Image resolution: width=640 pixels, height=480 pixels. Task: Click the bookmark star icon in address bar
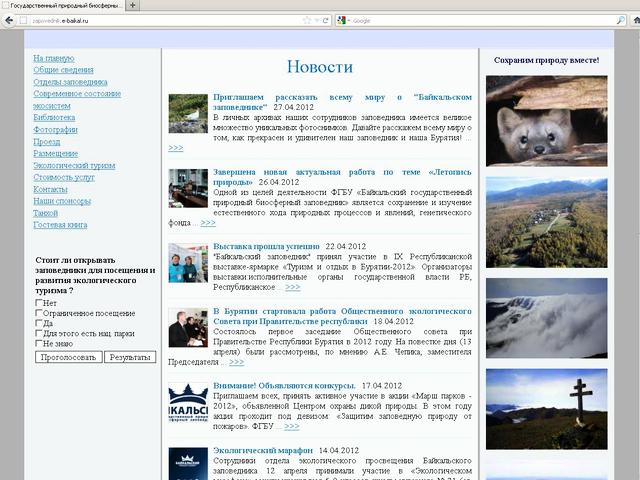307,20
